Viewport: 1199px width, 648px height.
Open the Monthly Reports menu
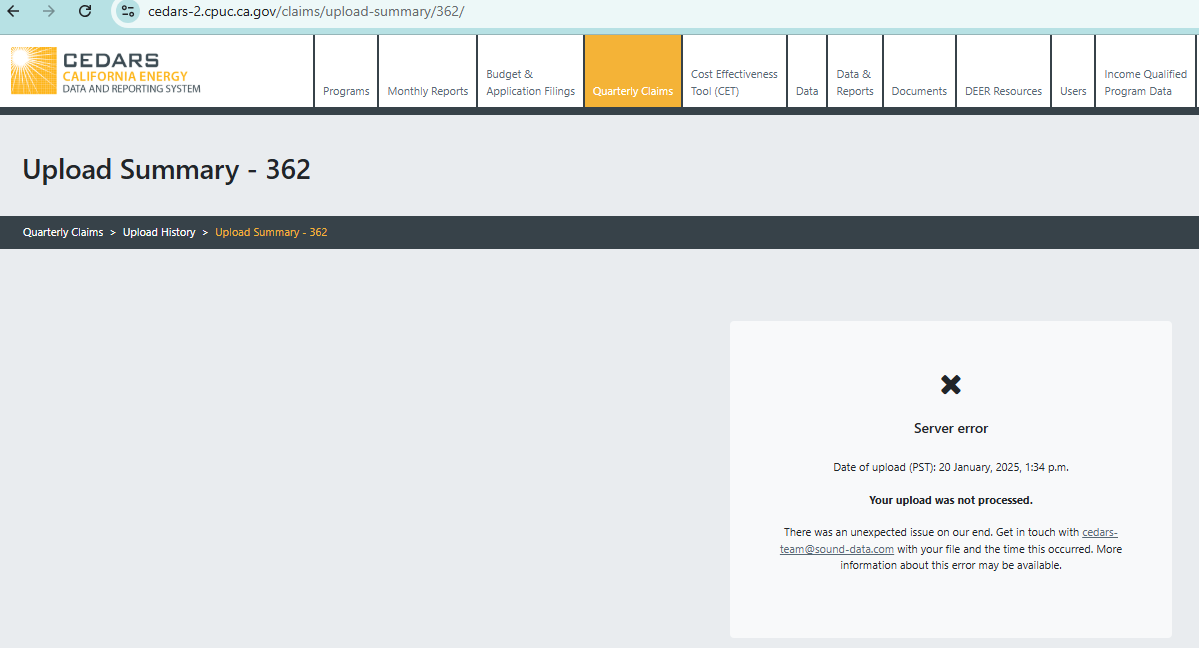pyautogui.click(x=427, y=91)
